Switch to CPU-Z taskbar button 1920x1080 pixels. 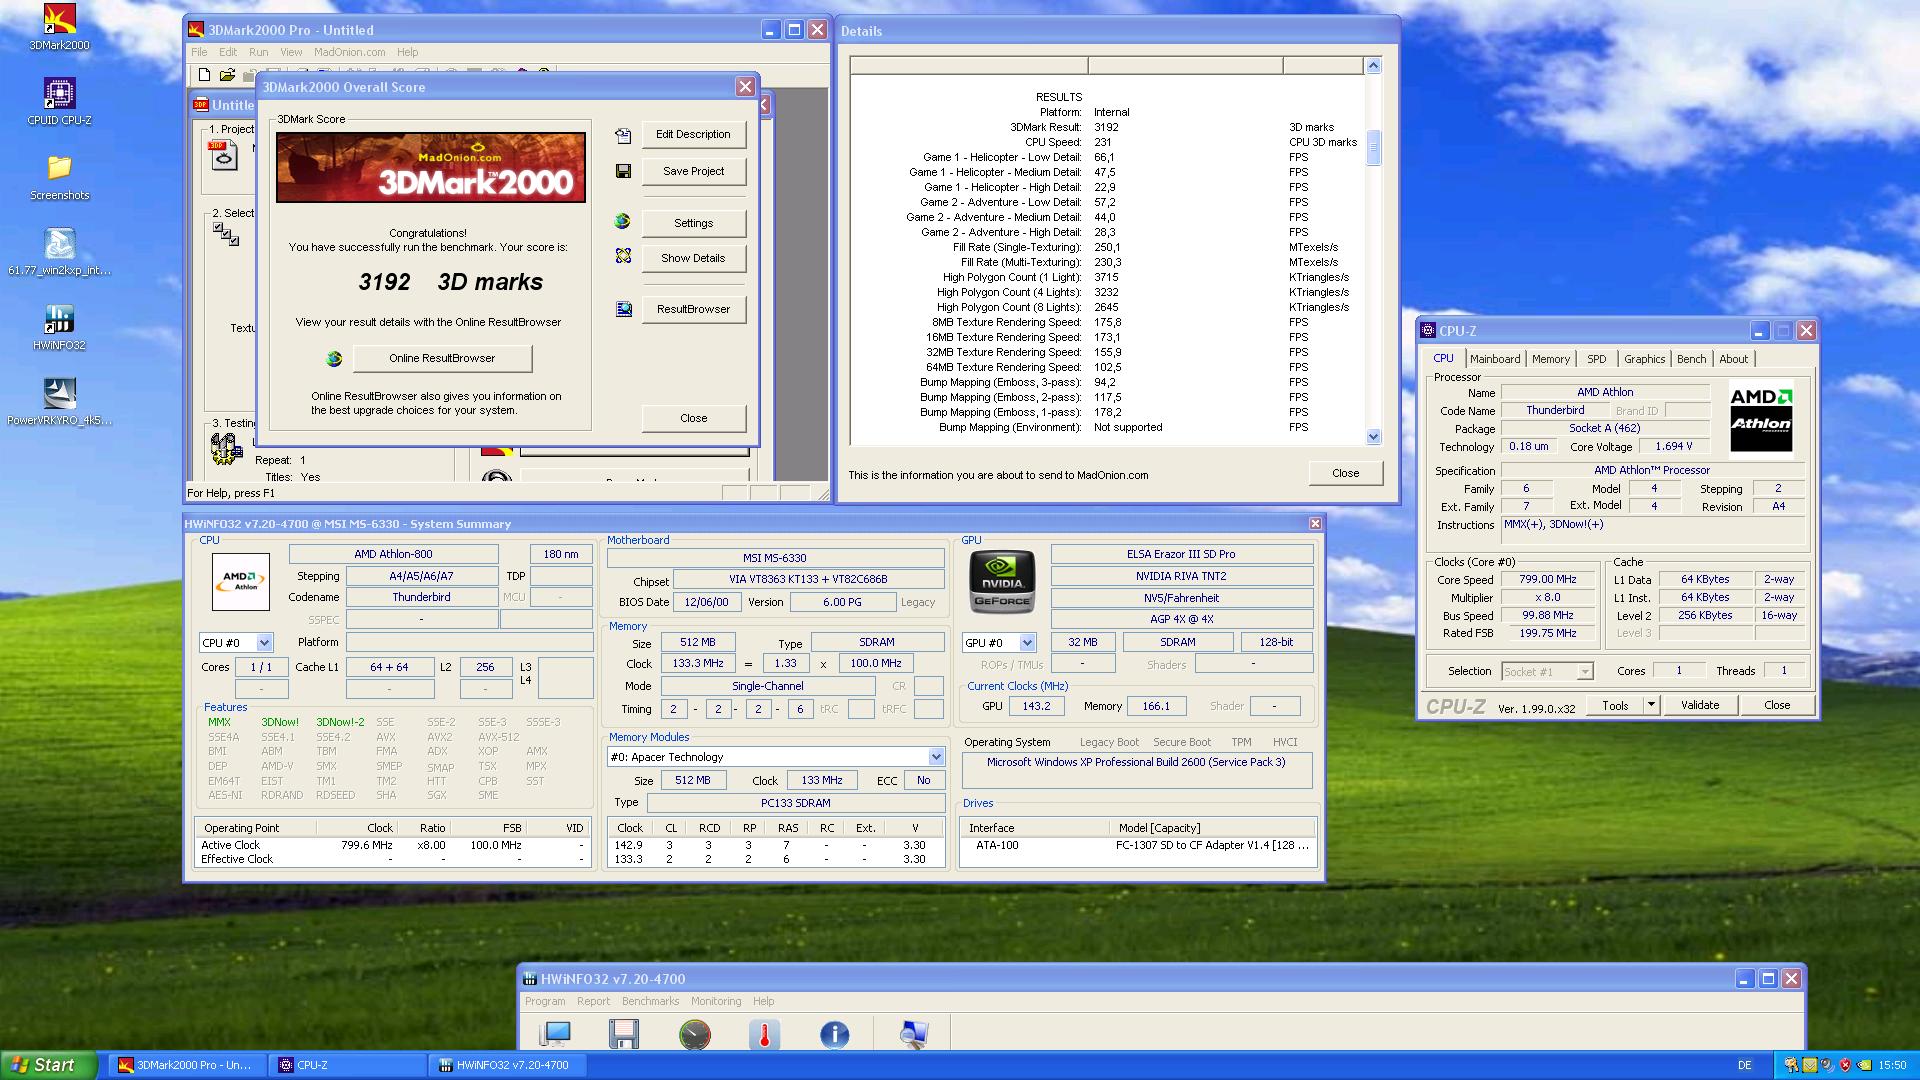(x=348, y=1065)
